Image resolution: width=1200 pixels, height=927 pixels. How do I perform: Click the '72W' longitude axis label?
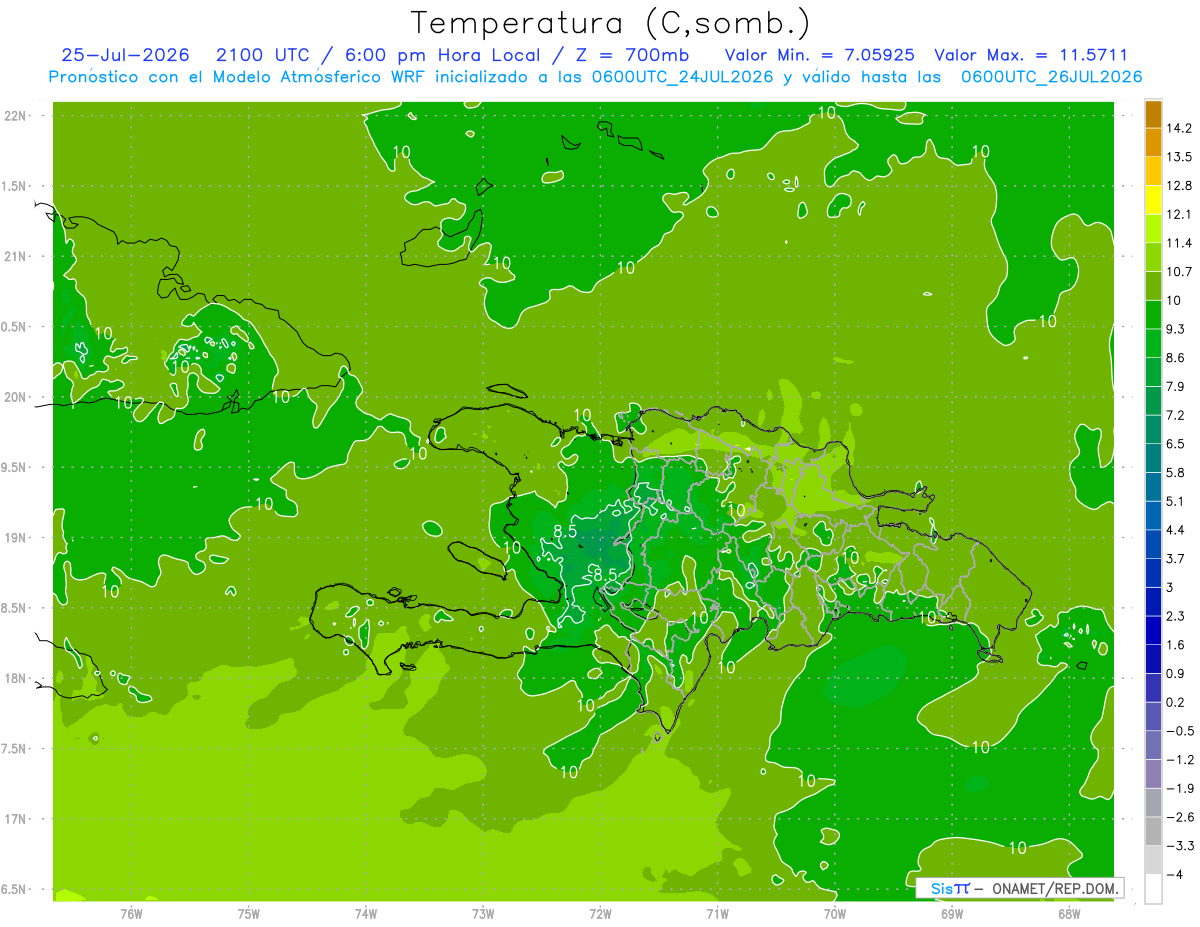pyautogui.click(x=600, y=913)
